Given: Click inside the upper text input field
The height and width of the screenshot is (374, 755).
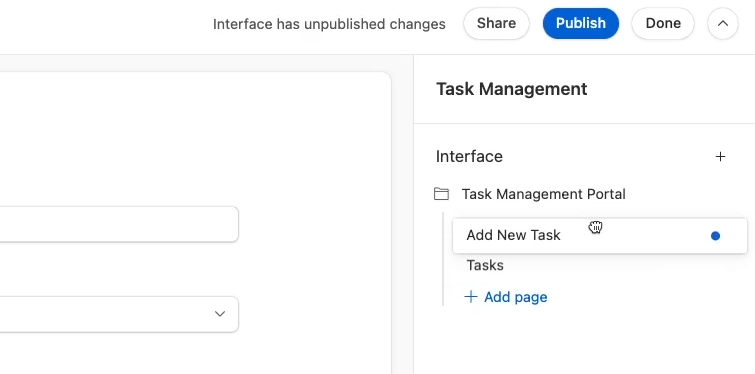Looking at the screenshot, I should tap(119, 224).
